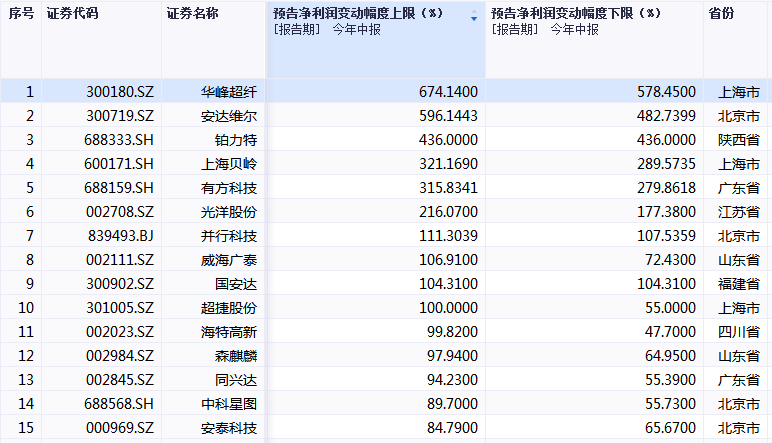This screenshot has height=443, width=772.
Task: Select stock code 300902.SZ
Action: 120,284
